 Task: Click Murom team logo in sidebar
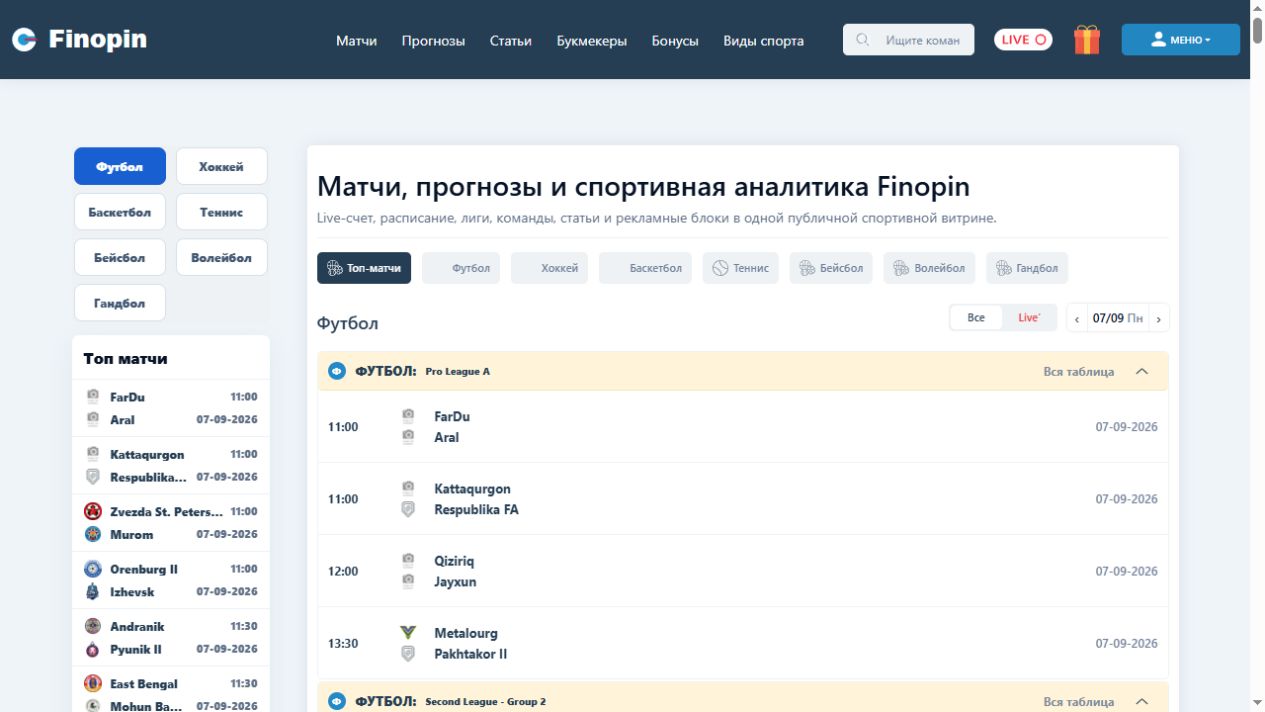93,534
